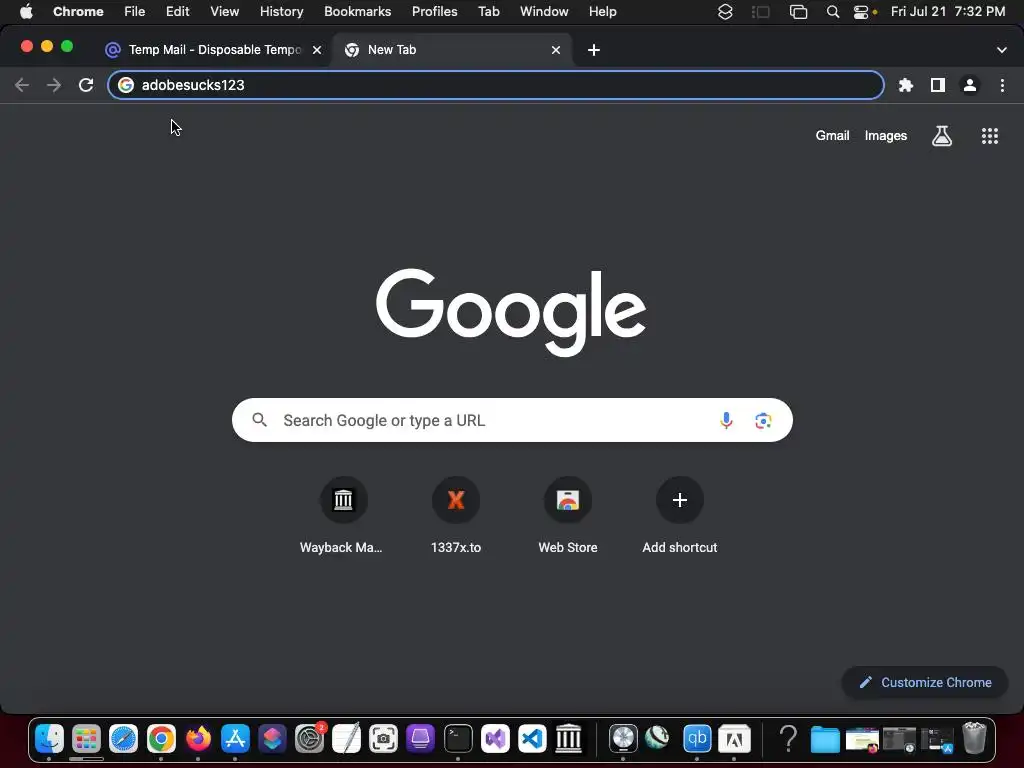The image size is (1024, 768).
Task: Go forward to the next page
Action: tap(54, 85)
